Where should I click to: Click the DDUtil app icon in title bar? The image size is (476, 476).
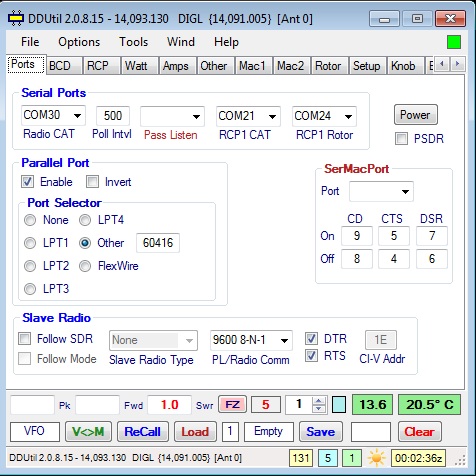click(x=16, y=19)
